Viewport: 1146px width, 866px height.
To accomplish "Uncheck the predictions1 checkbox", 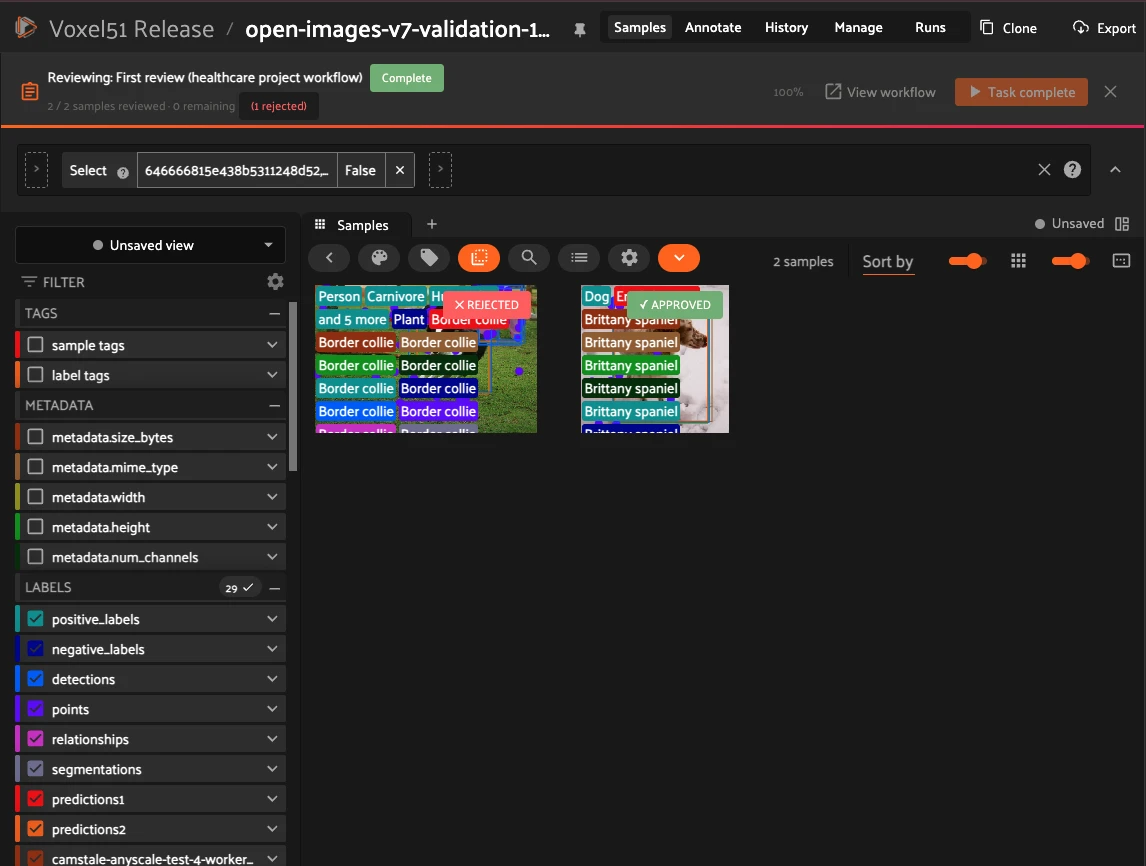I will [35, 799].
